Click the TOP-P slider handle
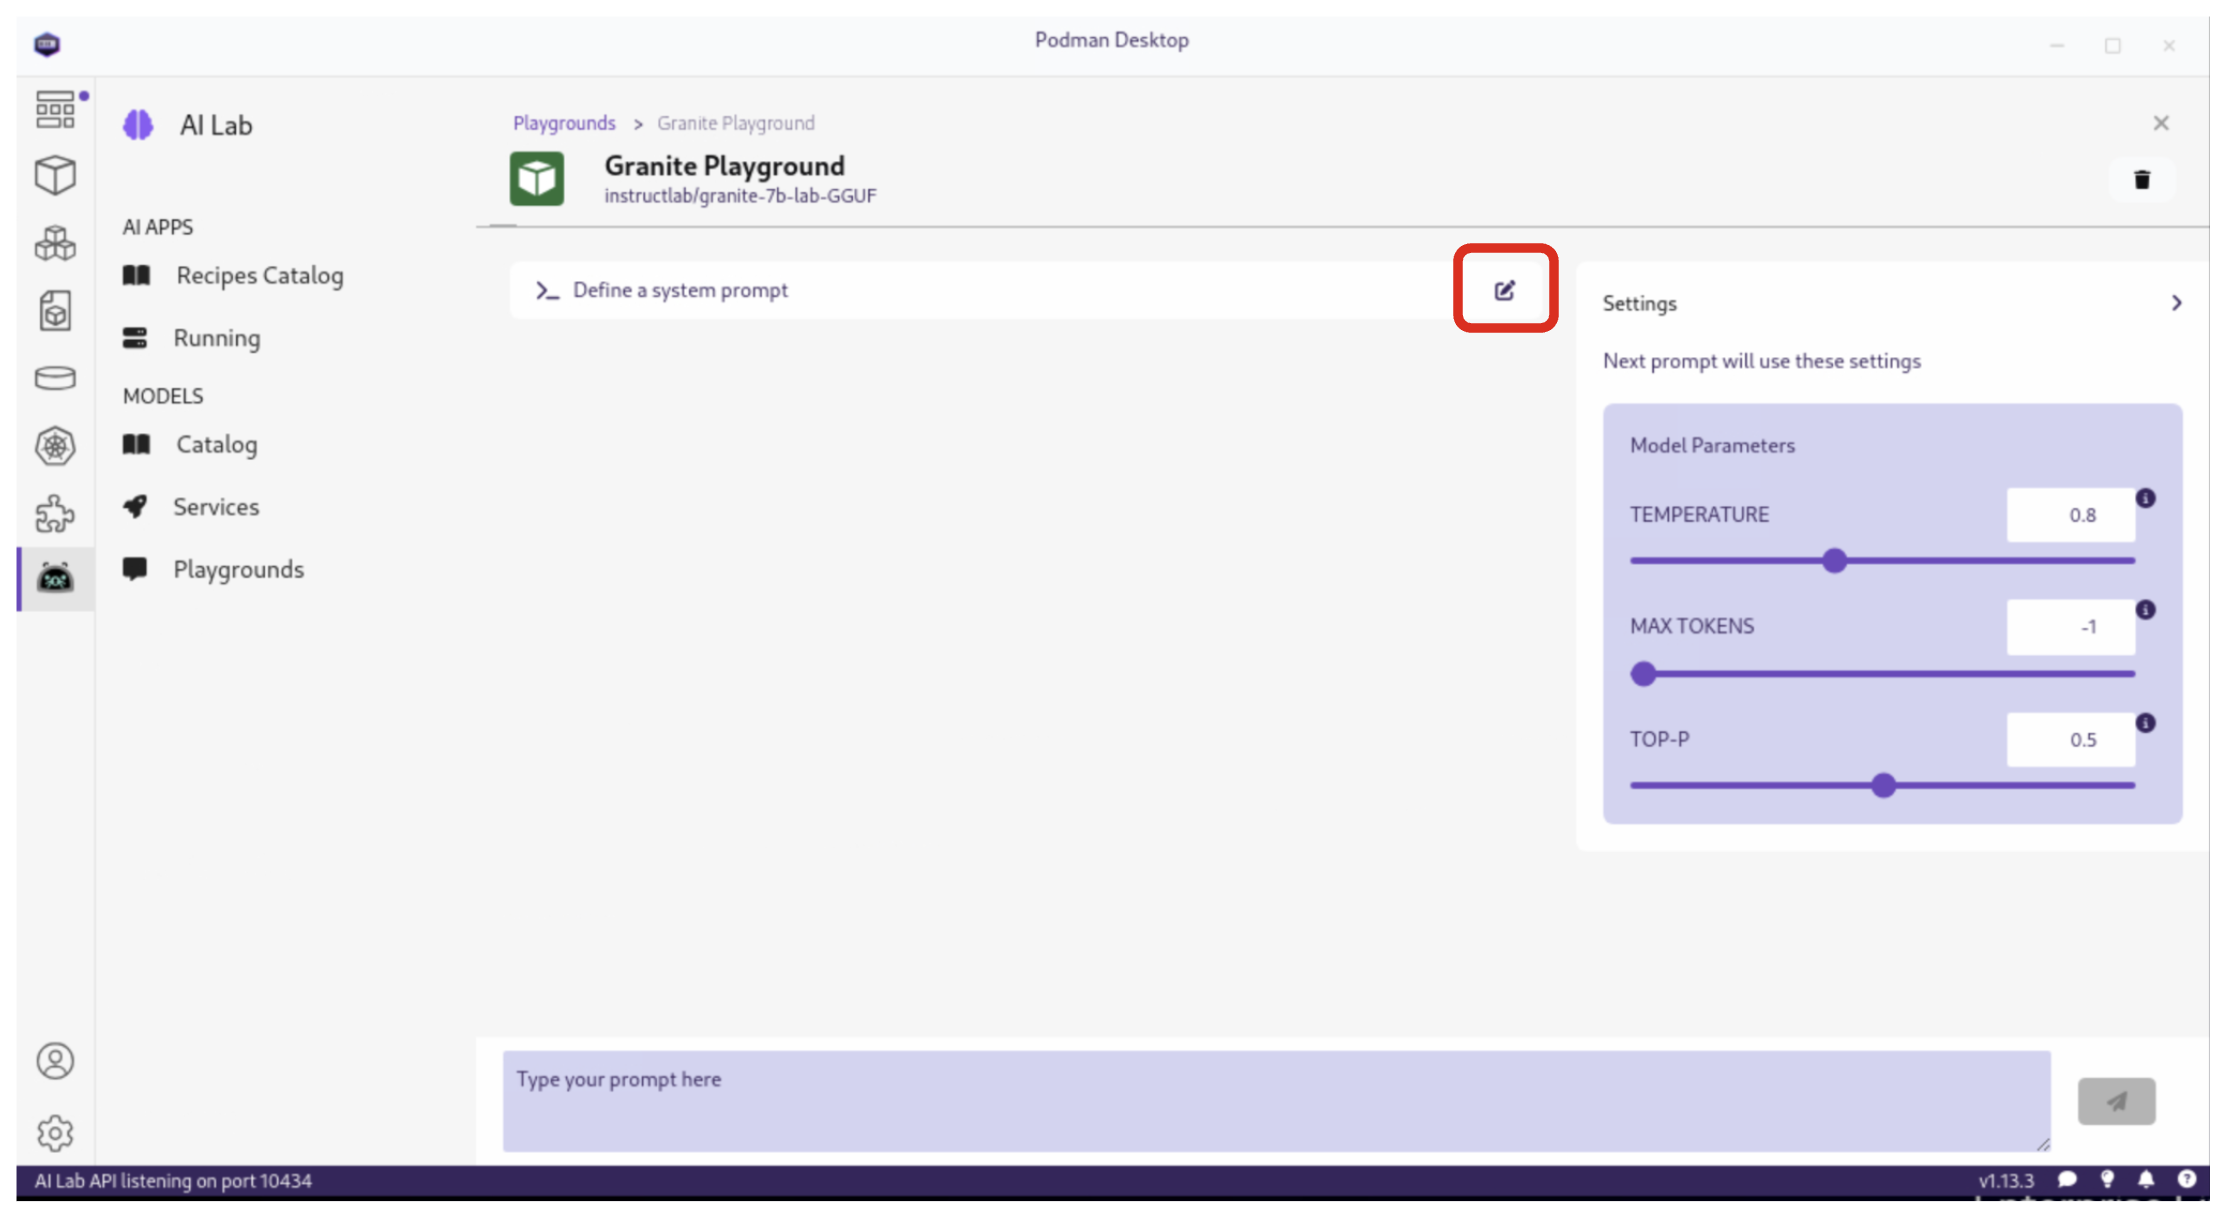Screen dimensions: 2220x1212 tap(1883, 785)
